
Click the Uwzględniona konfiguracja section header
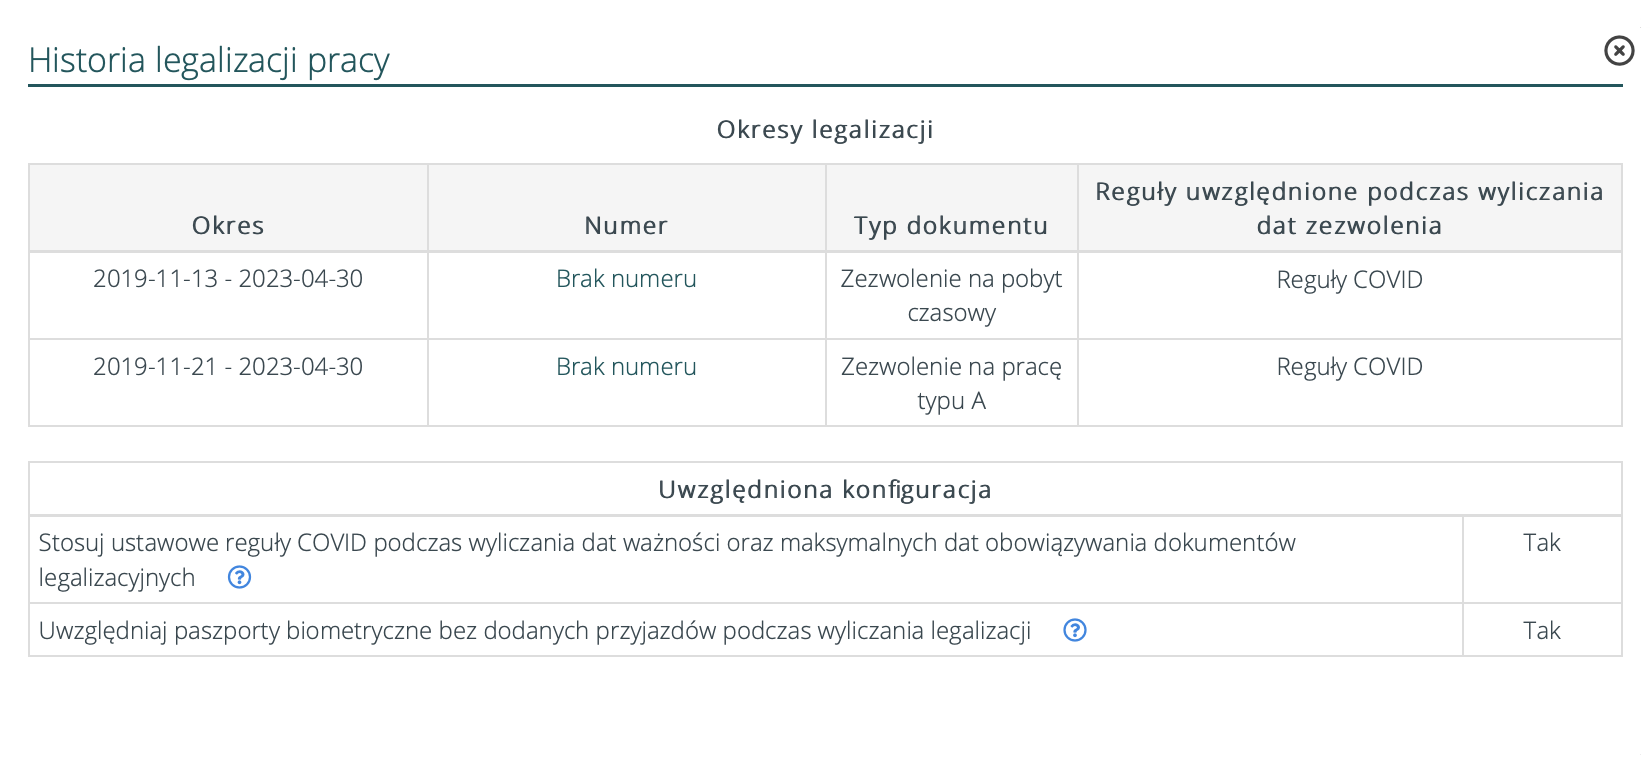(x=825, y=489)
